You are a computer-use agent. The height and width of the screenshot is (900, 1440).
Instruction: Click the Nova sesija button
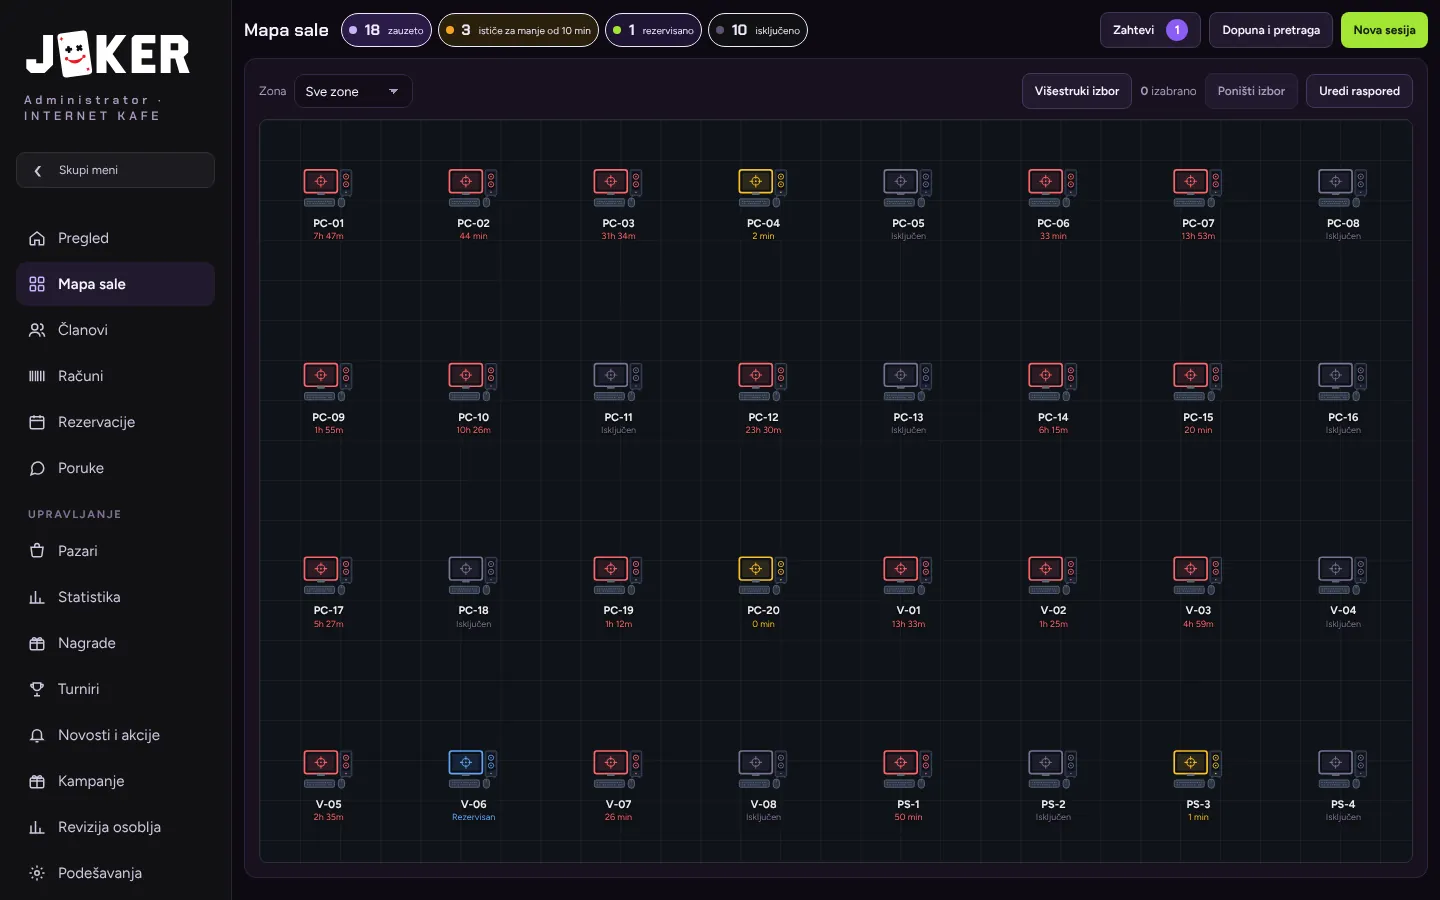[1384, 30]
